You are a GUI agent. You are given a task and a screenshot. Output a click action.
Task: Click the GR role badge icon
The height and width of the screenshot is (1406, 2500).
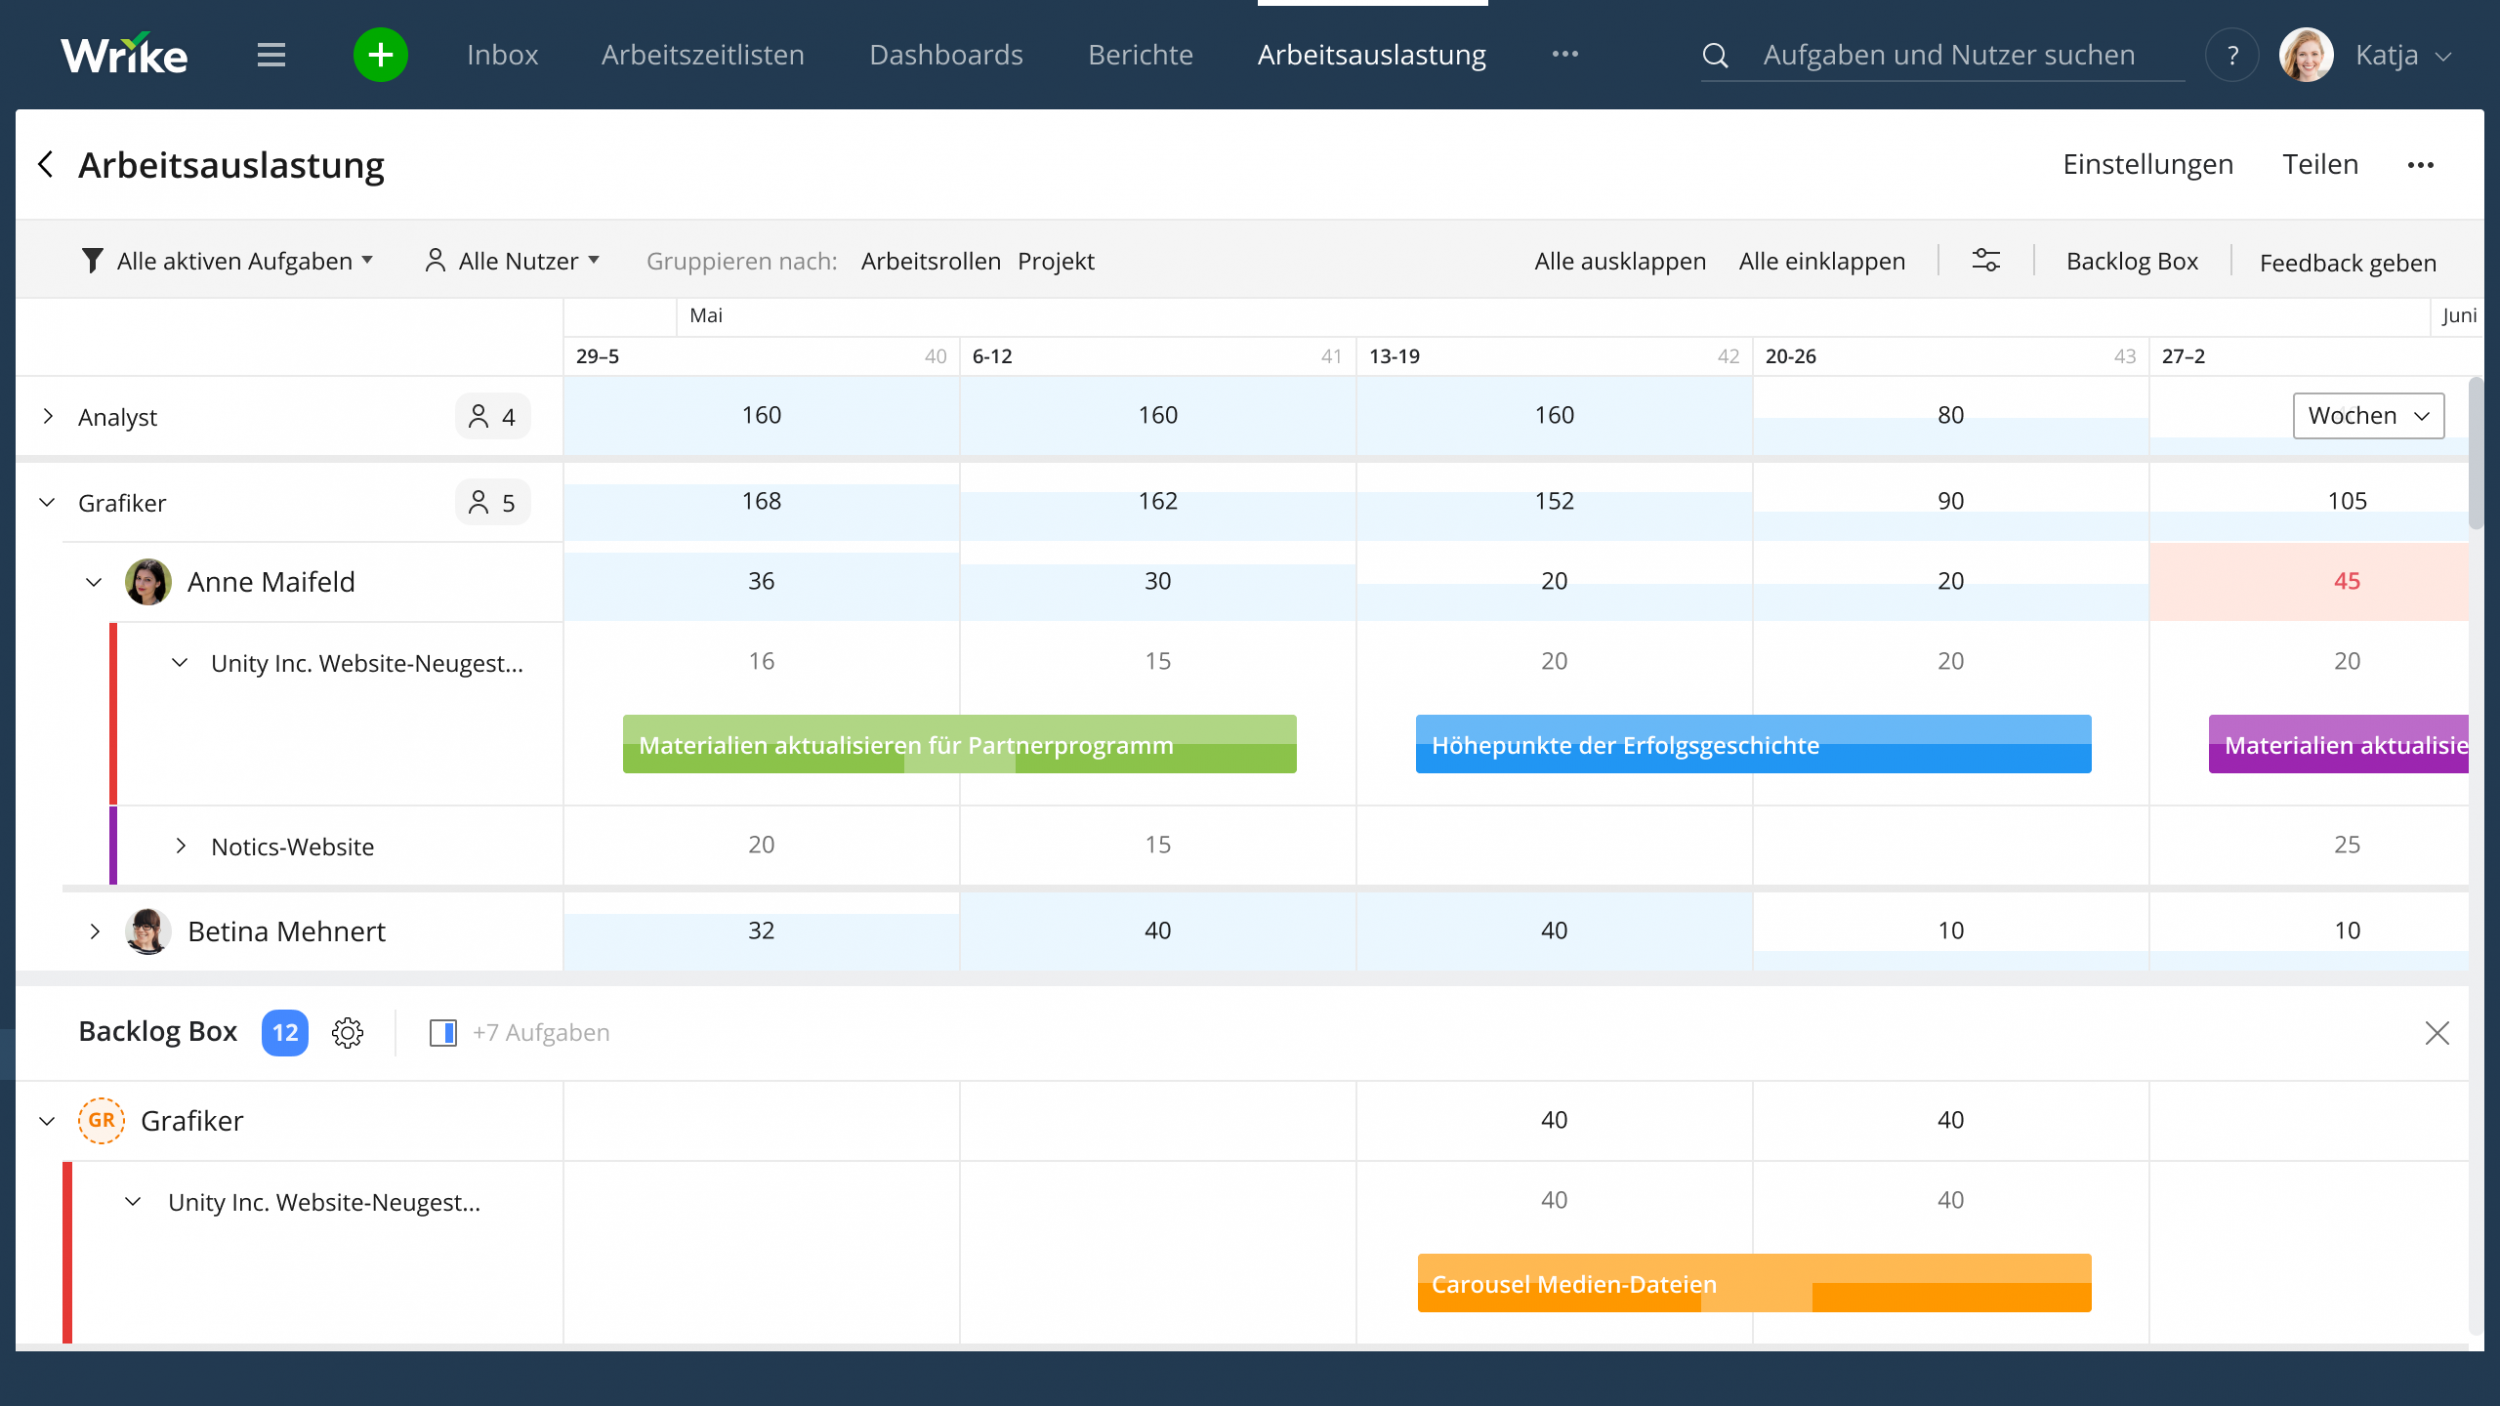pos(101,1120)
